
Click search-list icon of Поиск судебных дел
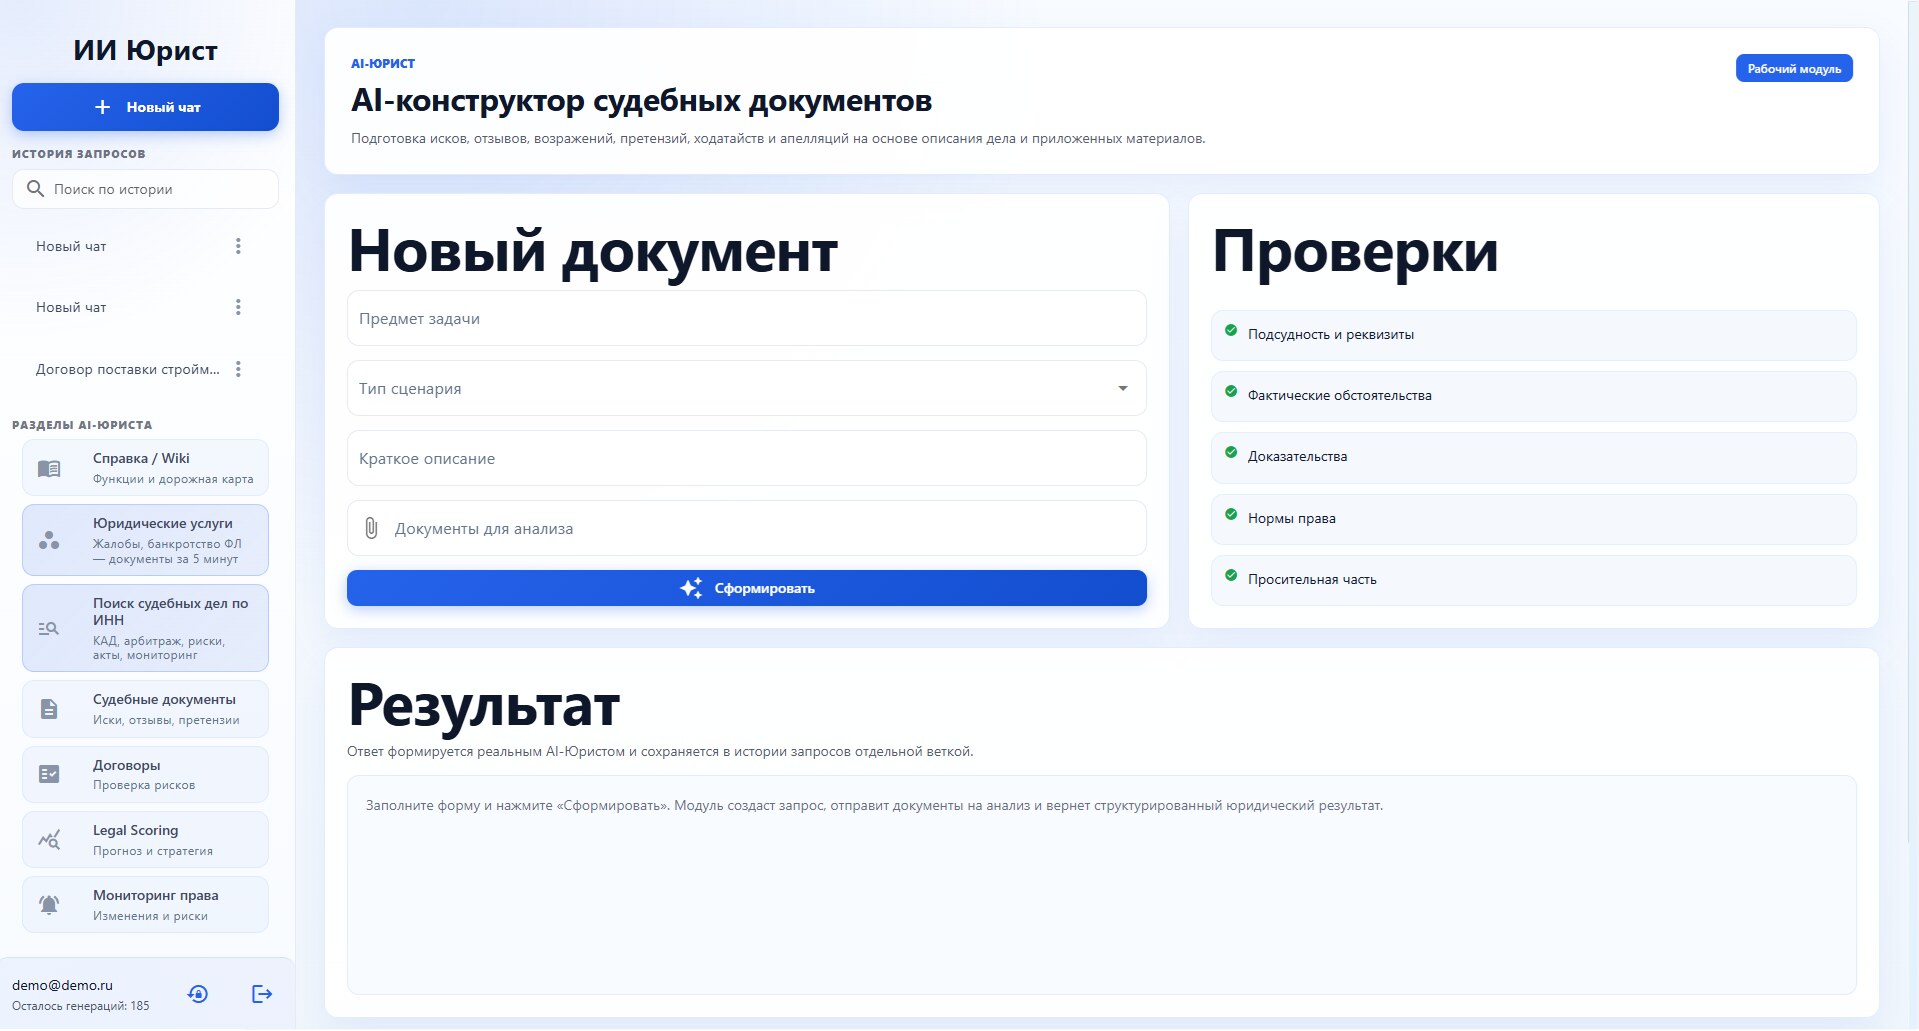[49, 628]
